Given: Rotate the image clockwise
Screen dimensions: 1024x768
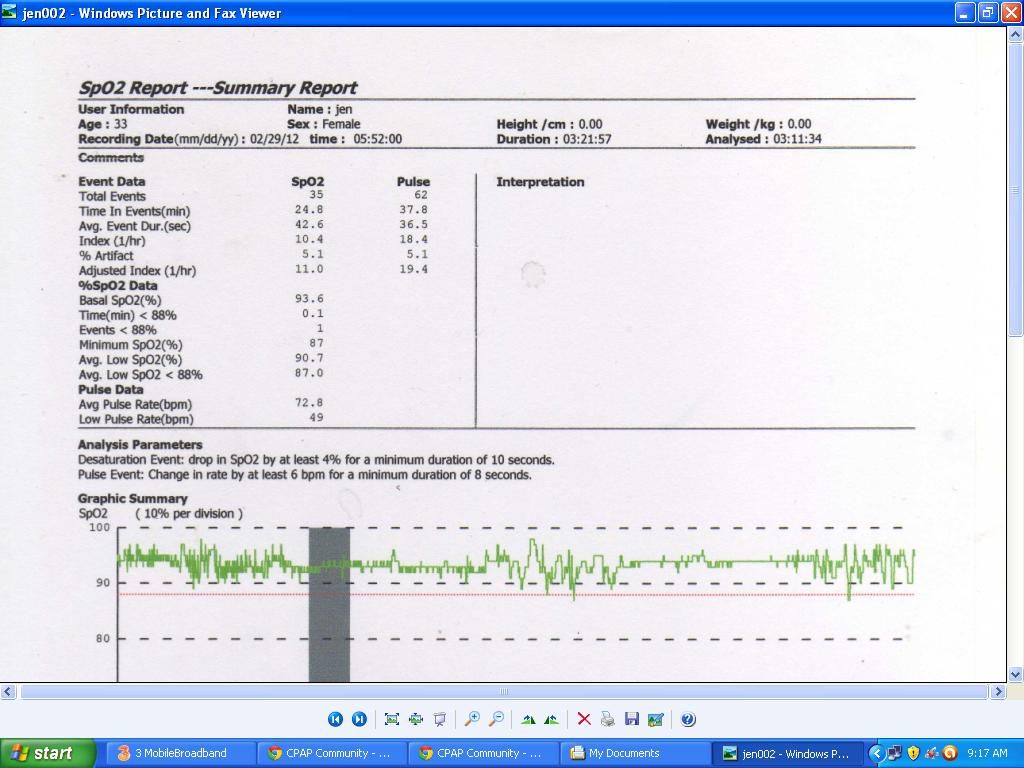Looking at the screenshot, I should coord(528,719).
